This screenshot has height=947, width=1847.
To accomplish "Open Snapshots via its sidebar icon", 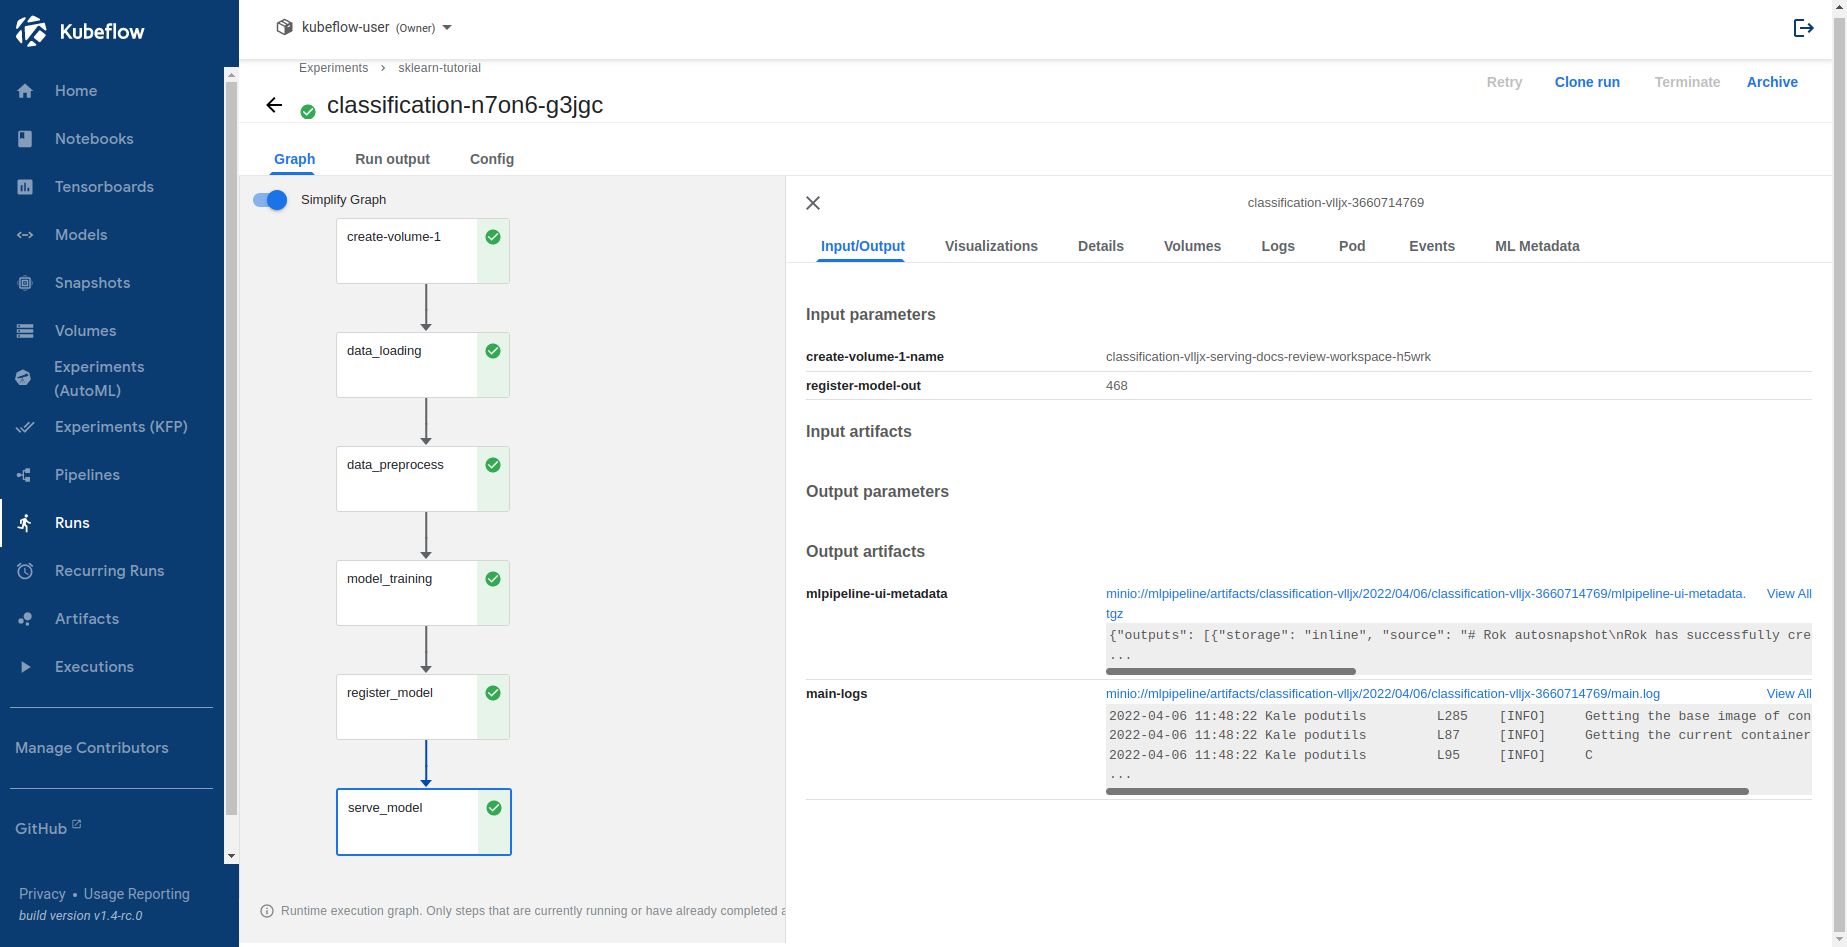I will [25, 283].
